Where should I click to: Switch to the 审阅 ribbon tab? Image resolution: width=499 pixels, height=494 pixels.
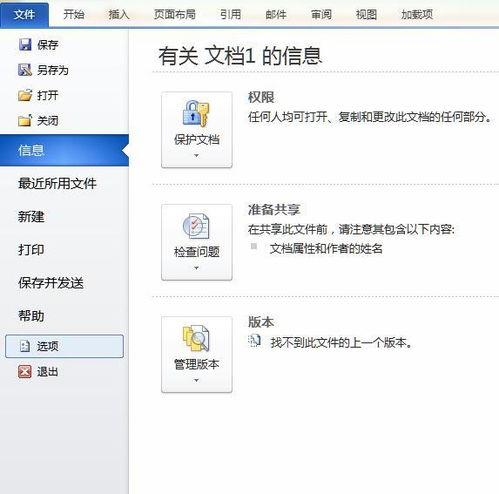[x=321, y=15]
